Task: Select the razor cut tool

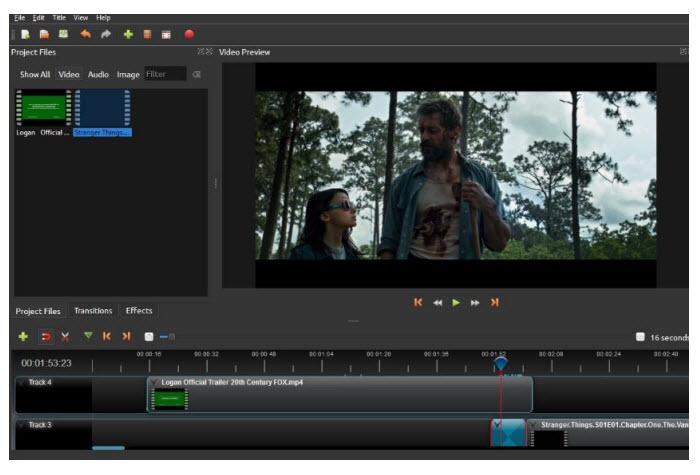Action: click(65, 337)
